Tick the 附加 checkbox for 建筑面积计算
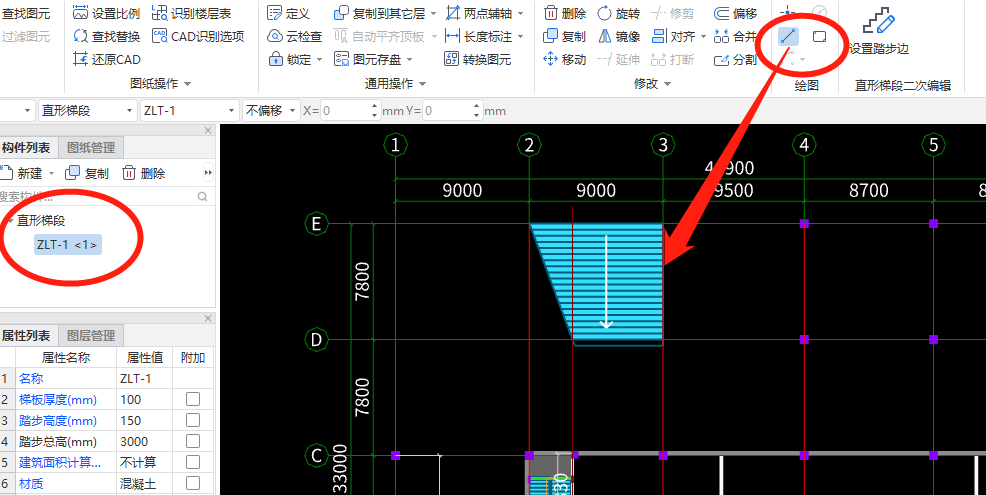 [193, 462]
